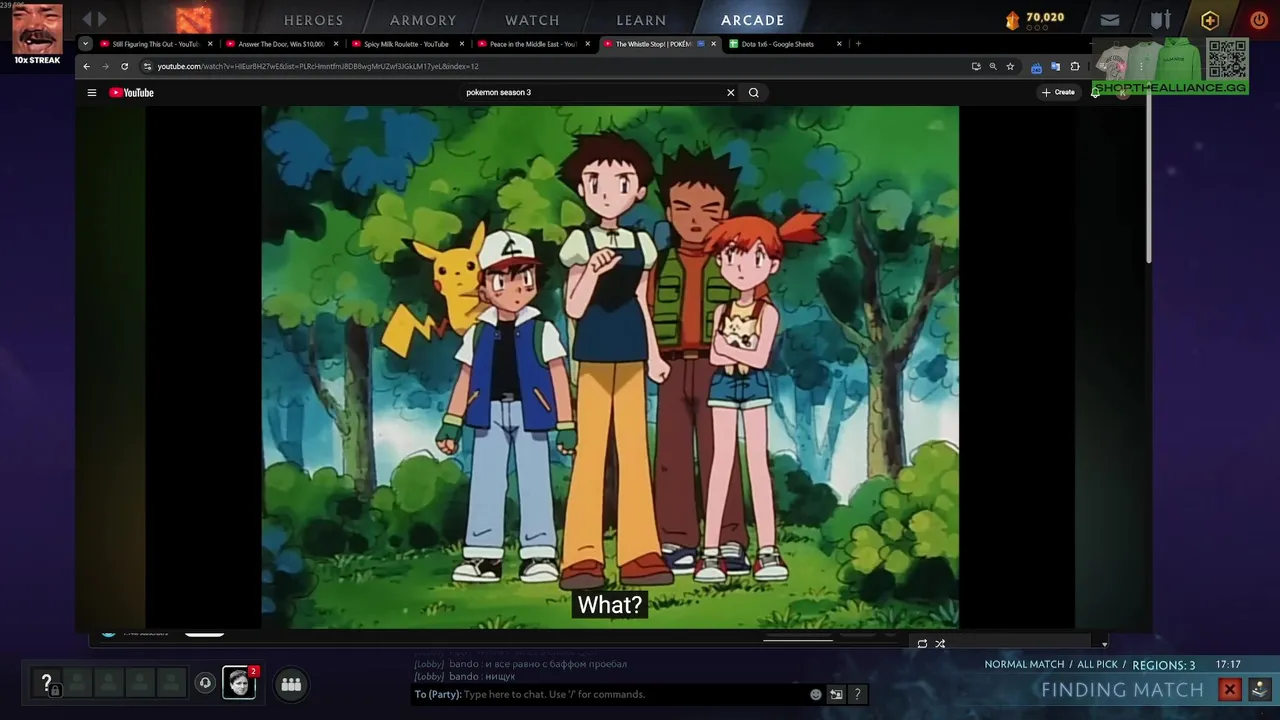
Task: Go back with Dota's left arrow
Action: 88,19
